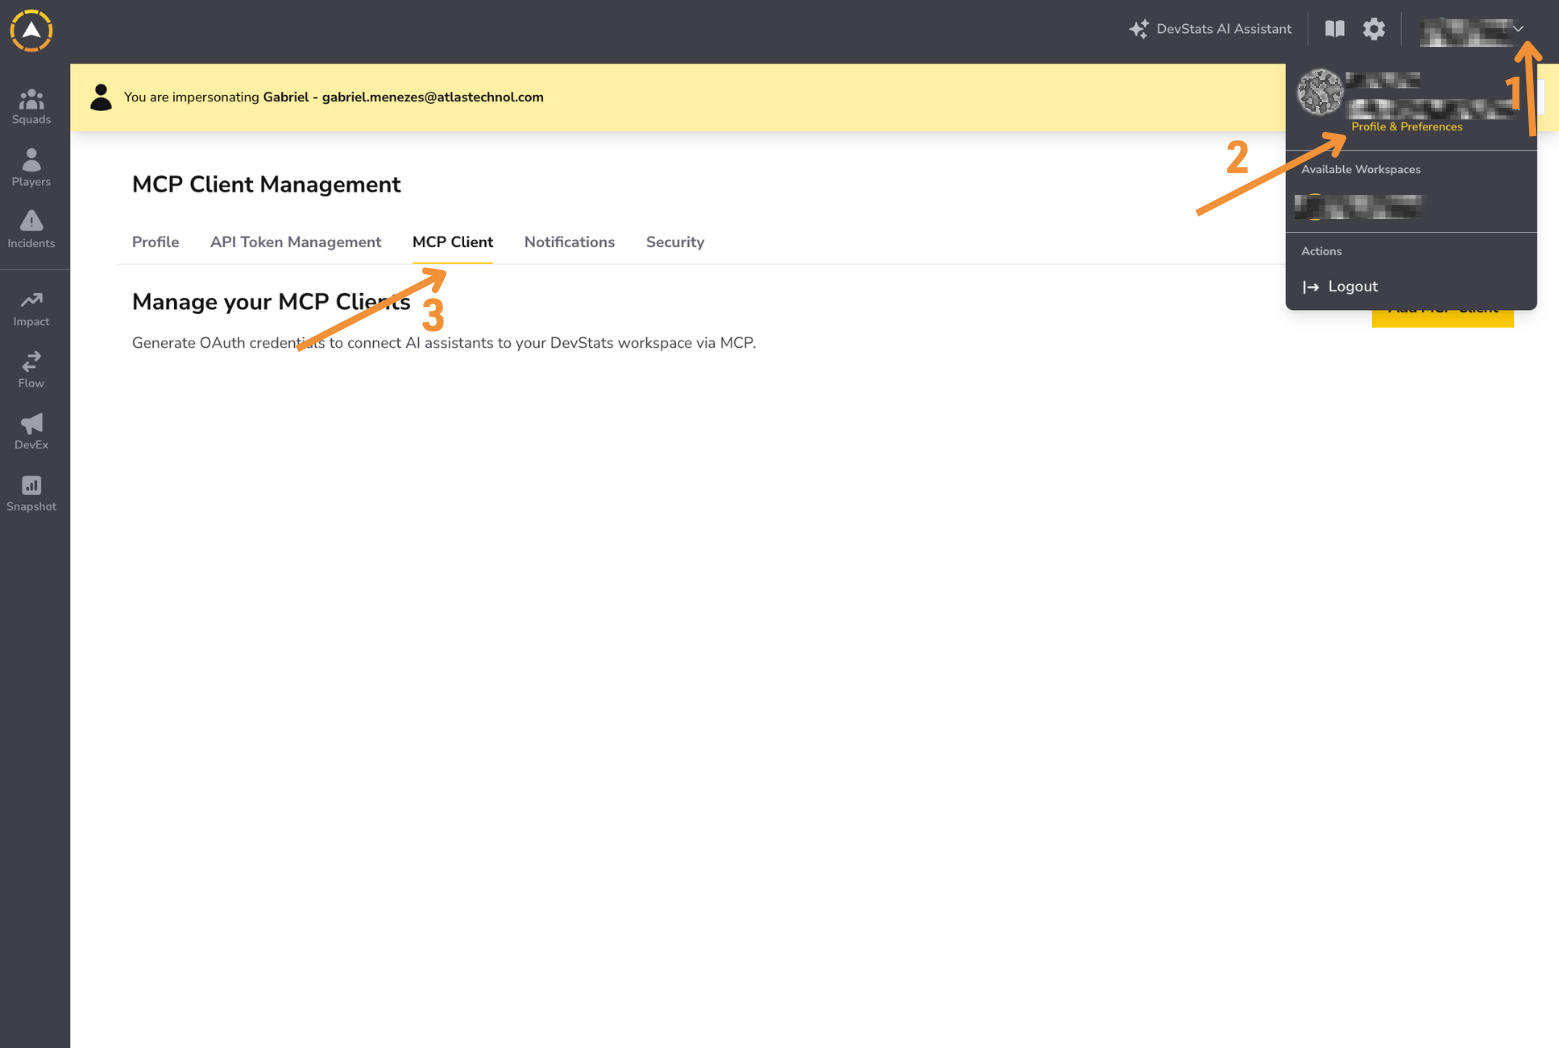1559x1049 pixels.
Task: Collapse the user account dropdown chevron
Action: coord(1518,29)
